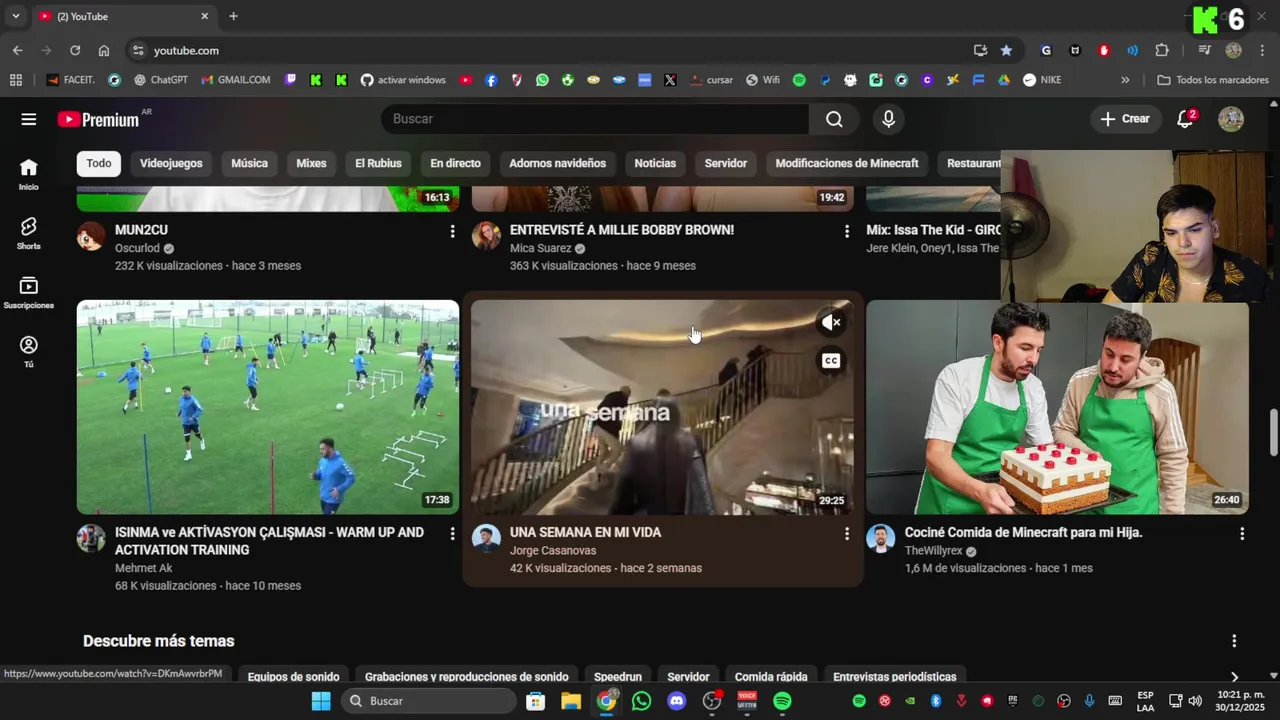Expand hidden bookmarks chevron
1280x720 pixels.
click(x=1125, y=80)
